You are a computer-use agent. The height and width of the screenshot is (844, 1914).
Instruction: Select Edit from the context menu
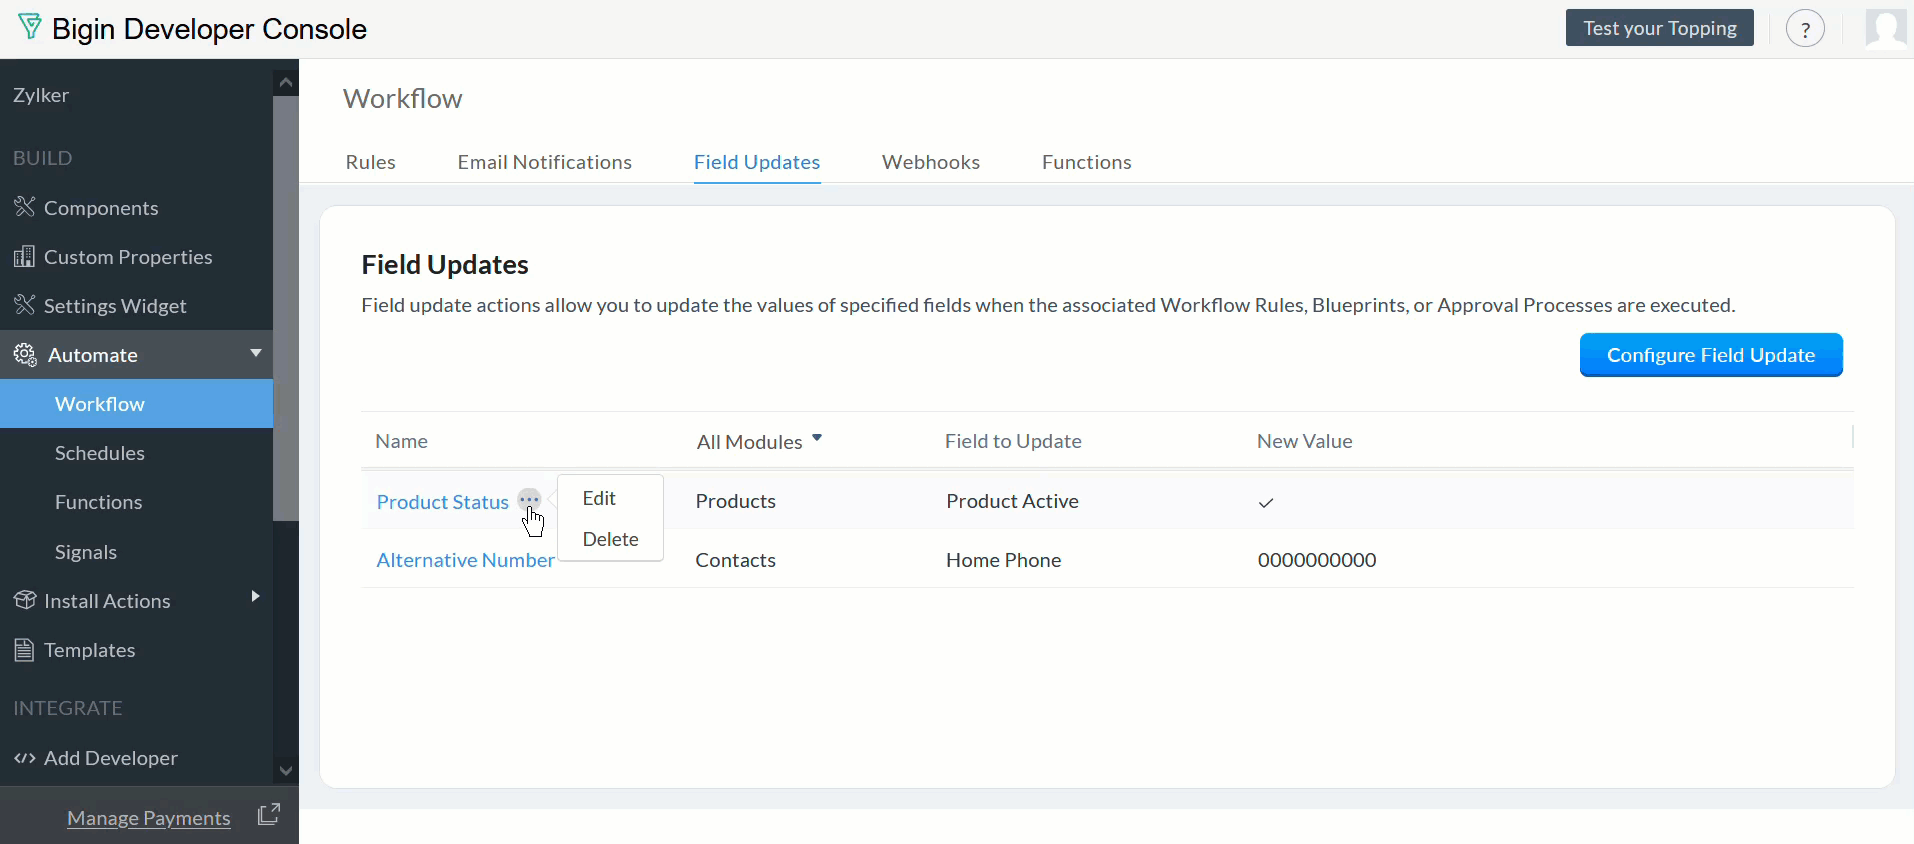pos(599,498)
